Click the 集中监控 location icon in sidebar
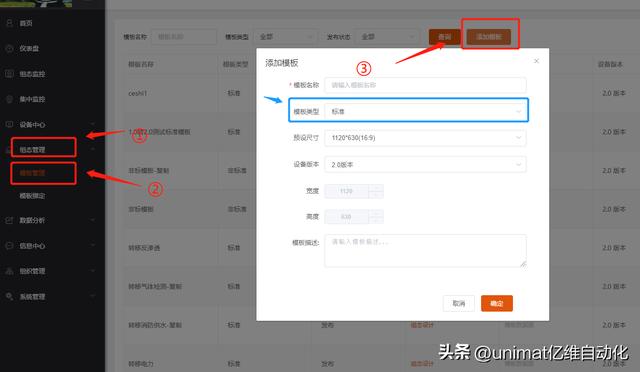The height and width of the screenshot is (372, 640). click(9, 99)
